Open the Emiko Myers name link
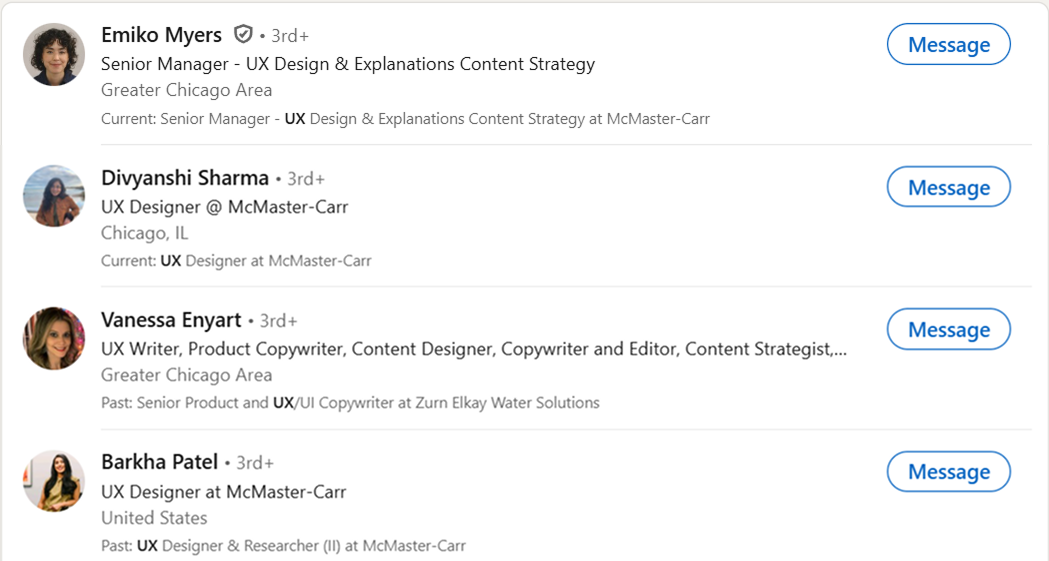The width and height of the screenshot is (1049, 561). click(161, 35)
